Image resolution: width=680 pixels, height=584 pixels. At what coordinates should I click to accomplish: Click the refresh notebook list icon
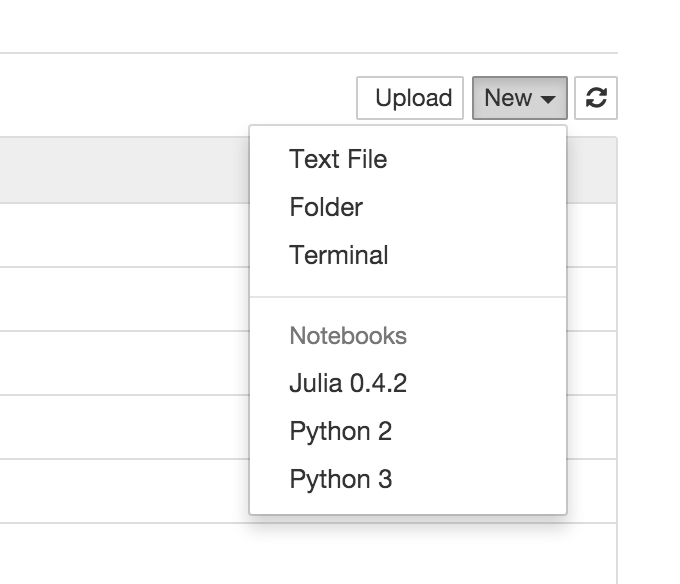596,98
